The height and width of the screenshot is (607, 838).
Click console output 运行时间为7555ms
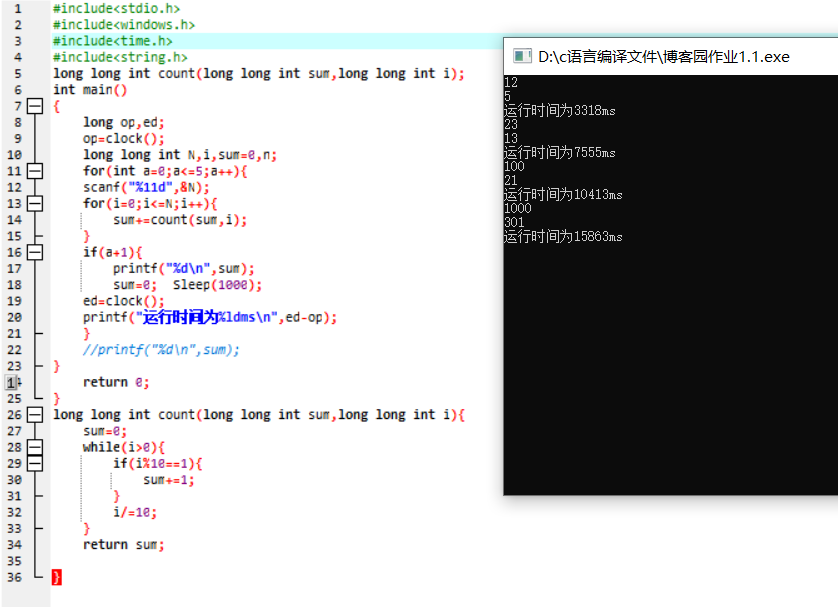pos(560,152)
